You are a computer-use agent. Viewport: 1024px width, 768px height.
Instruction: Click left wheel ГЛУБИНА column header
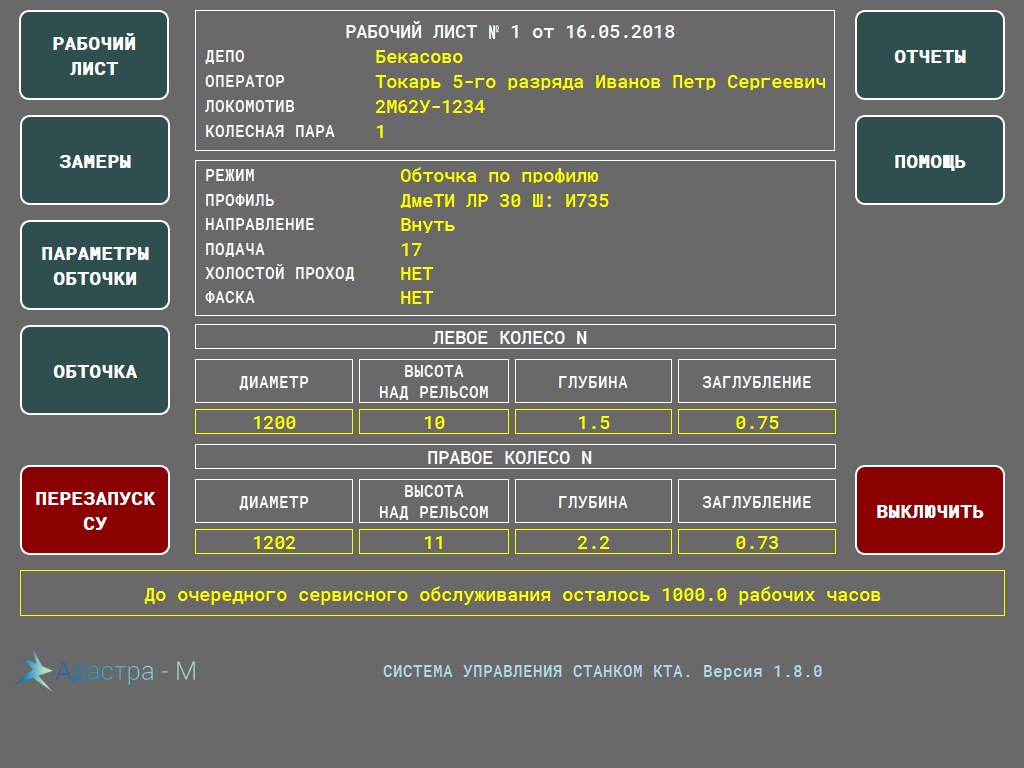593,381
